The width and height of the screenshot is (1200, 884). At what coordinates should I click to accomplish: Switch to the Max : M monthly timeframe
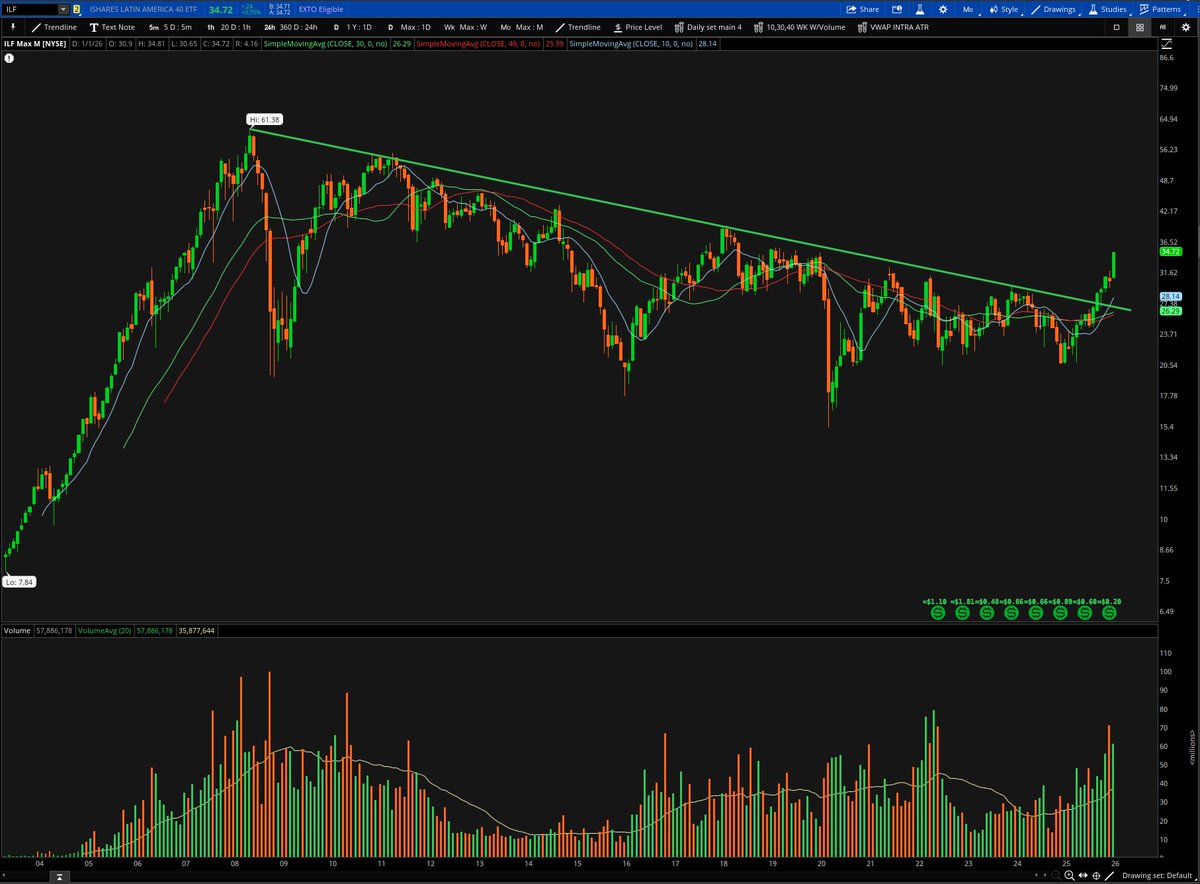tap(520, 27)
